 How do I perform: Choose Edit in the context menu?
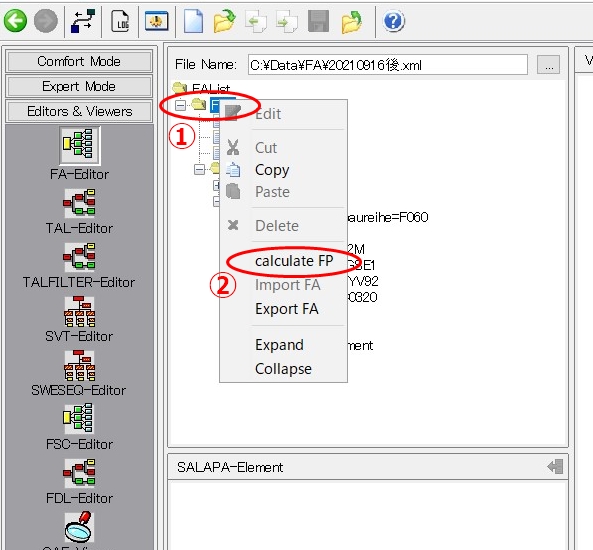point(283,114)
